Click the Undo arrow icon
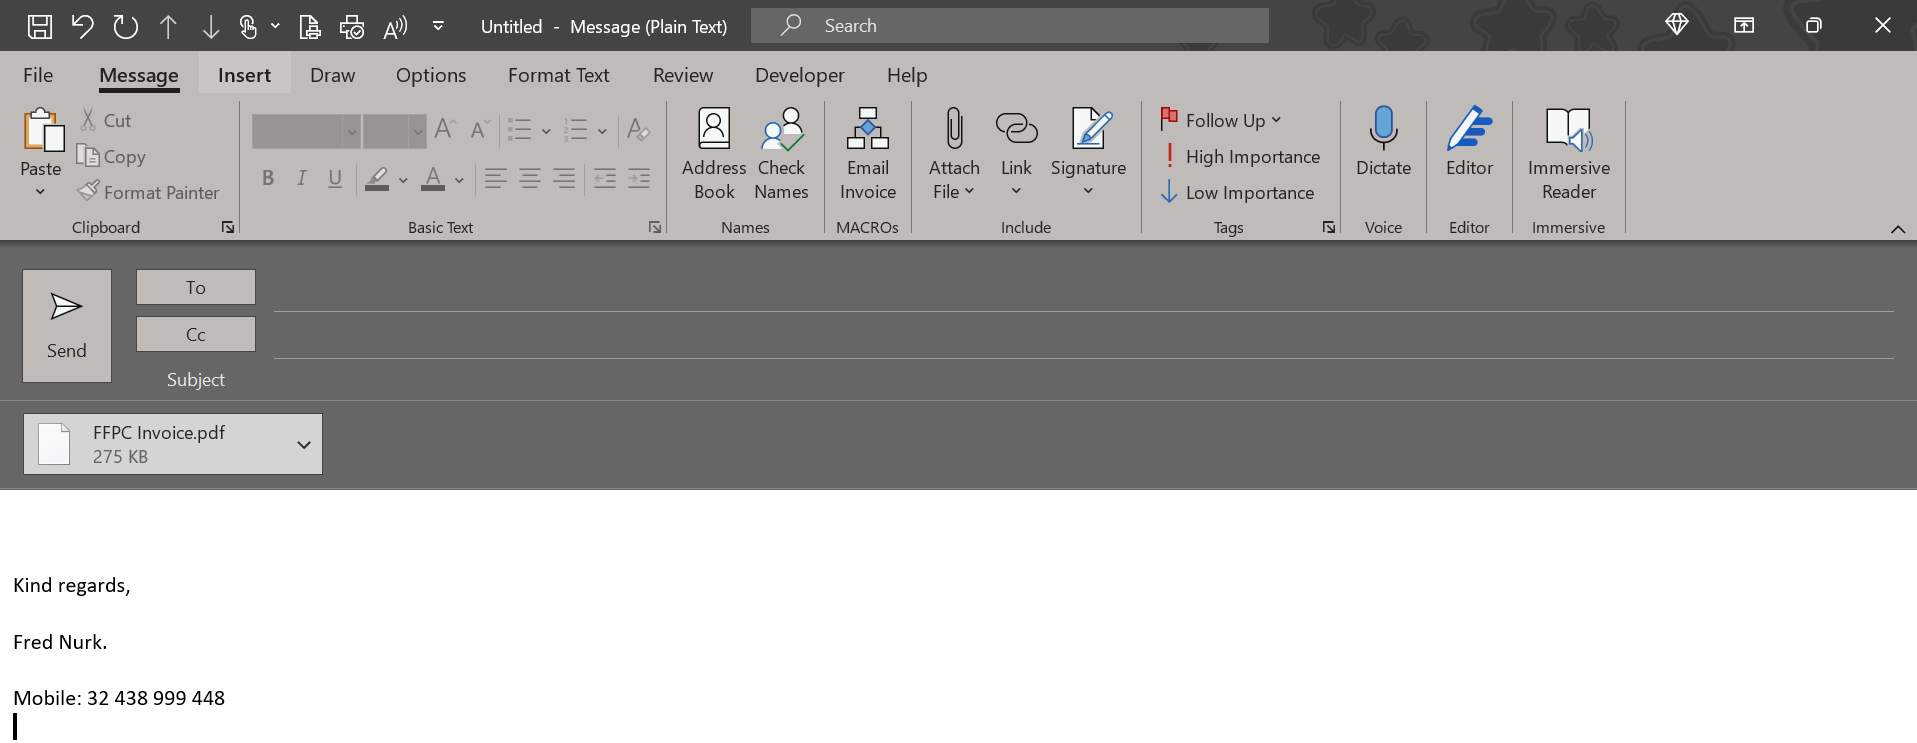 83,27
